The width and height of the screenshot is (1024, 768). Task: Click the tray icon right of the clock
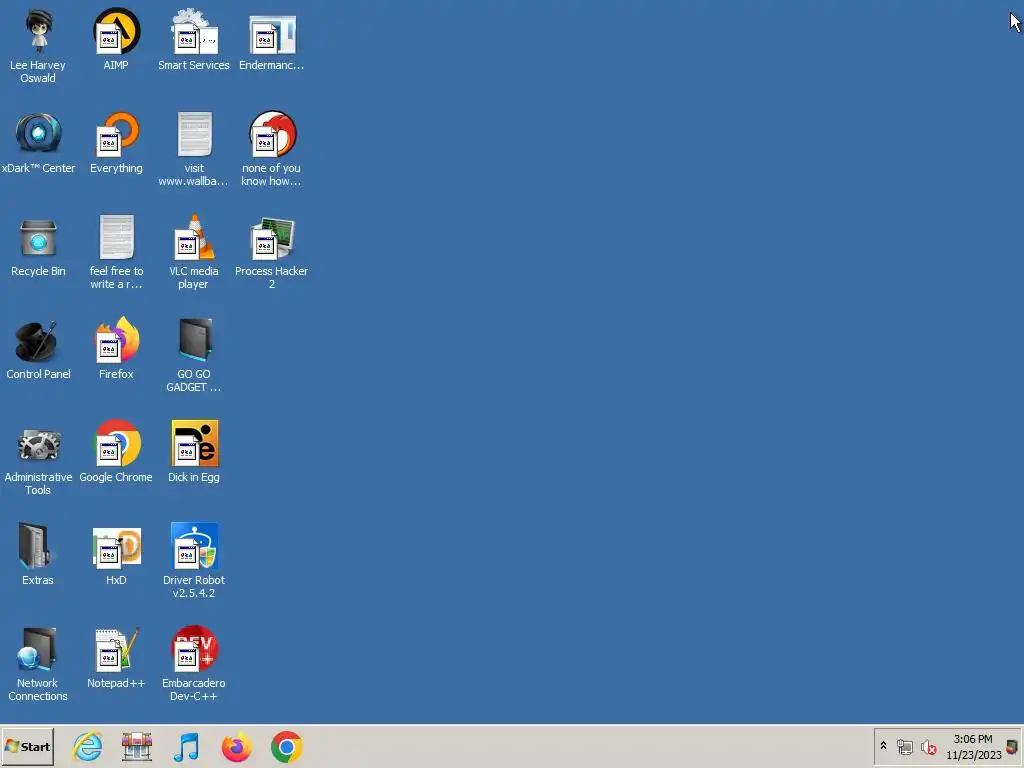pos(1012,747)
